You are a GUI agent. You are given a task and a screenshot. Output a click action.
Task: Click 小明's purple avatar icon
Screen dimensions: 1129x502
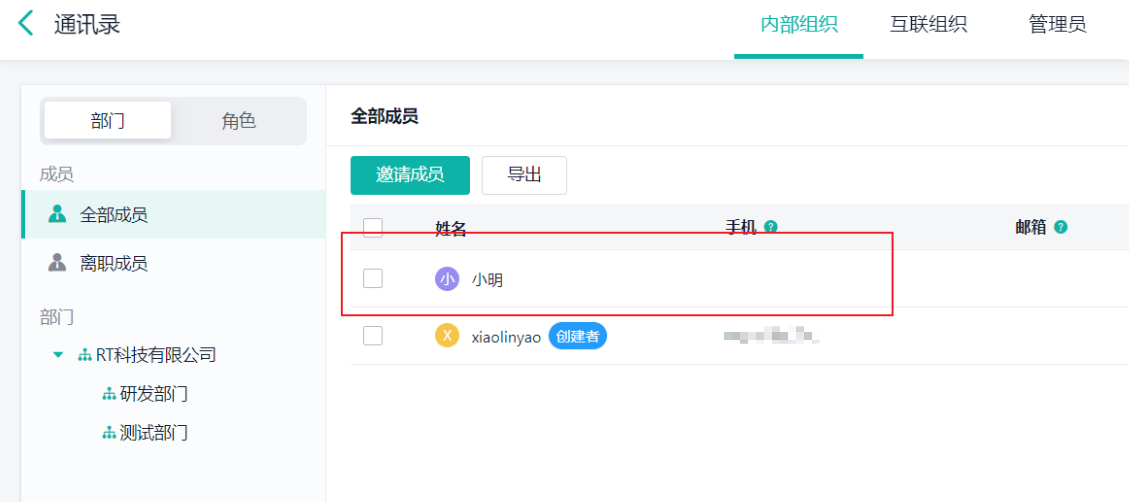coord(447,279)
